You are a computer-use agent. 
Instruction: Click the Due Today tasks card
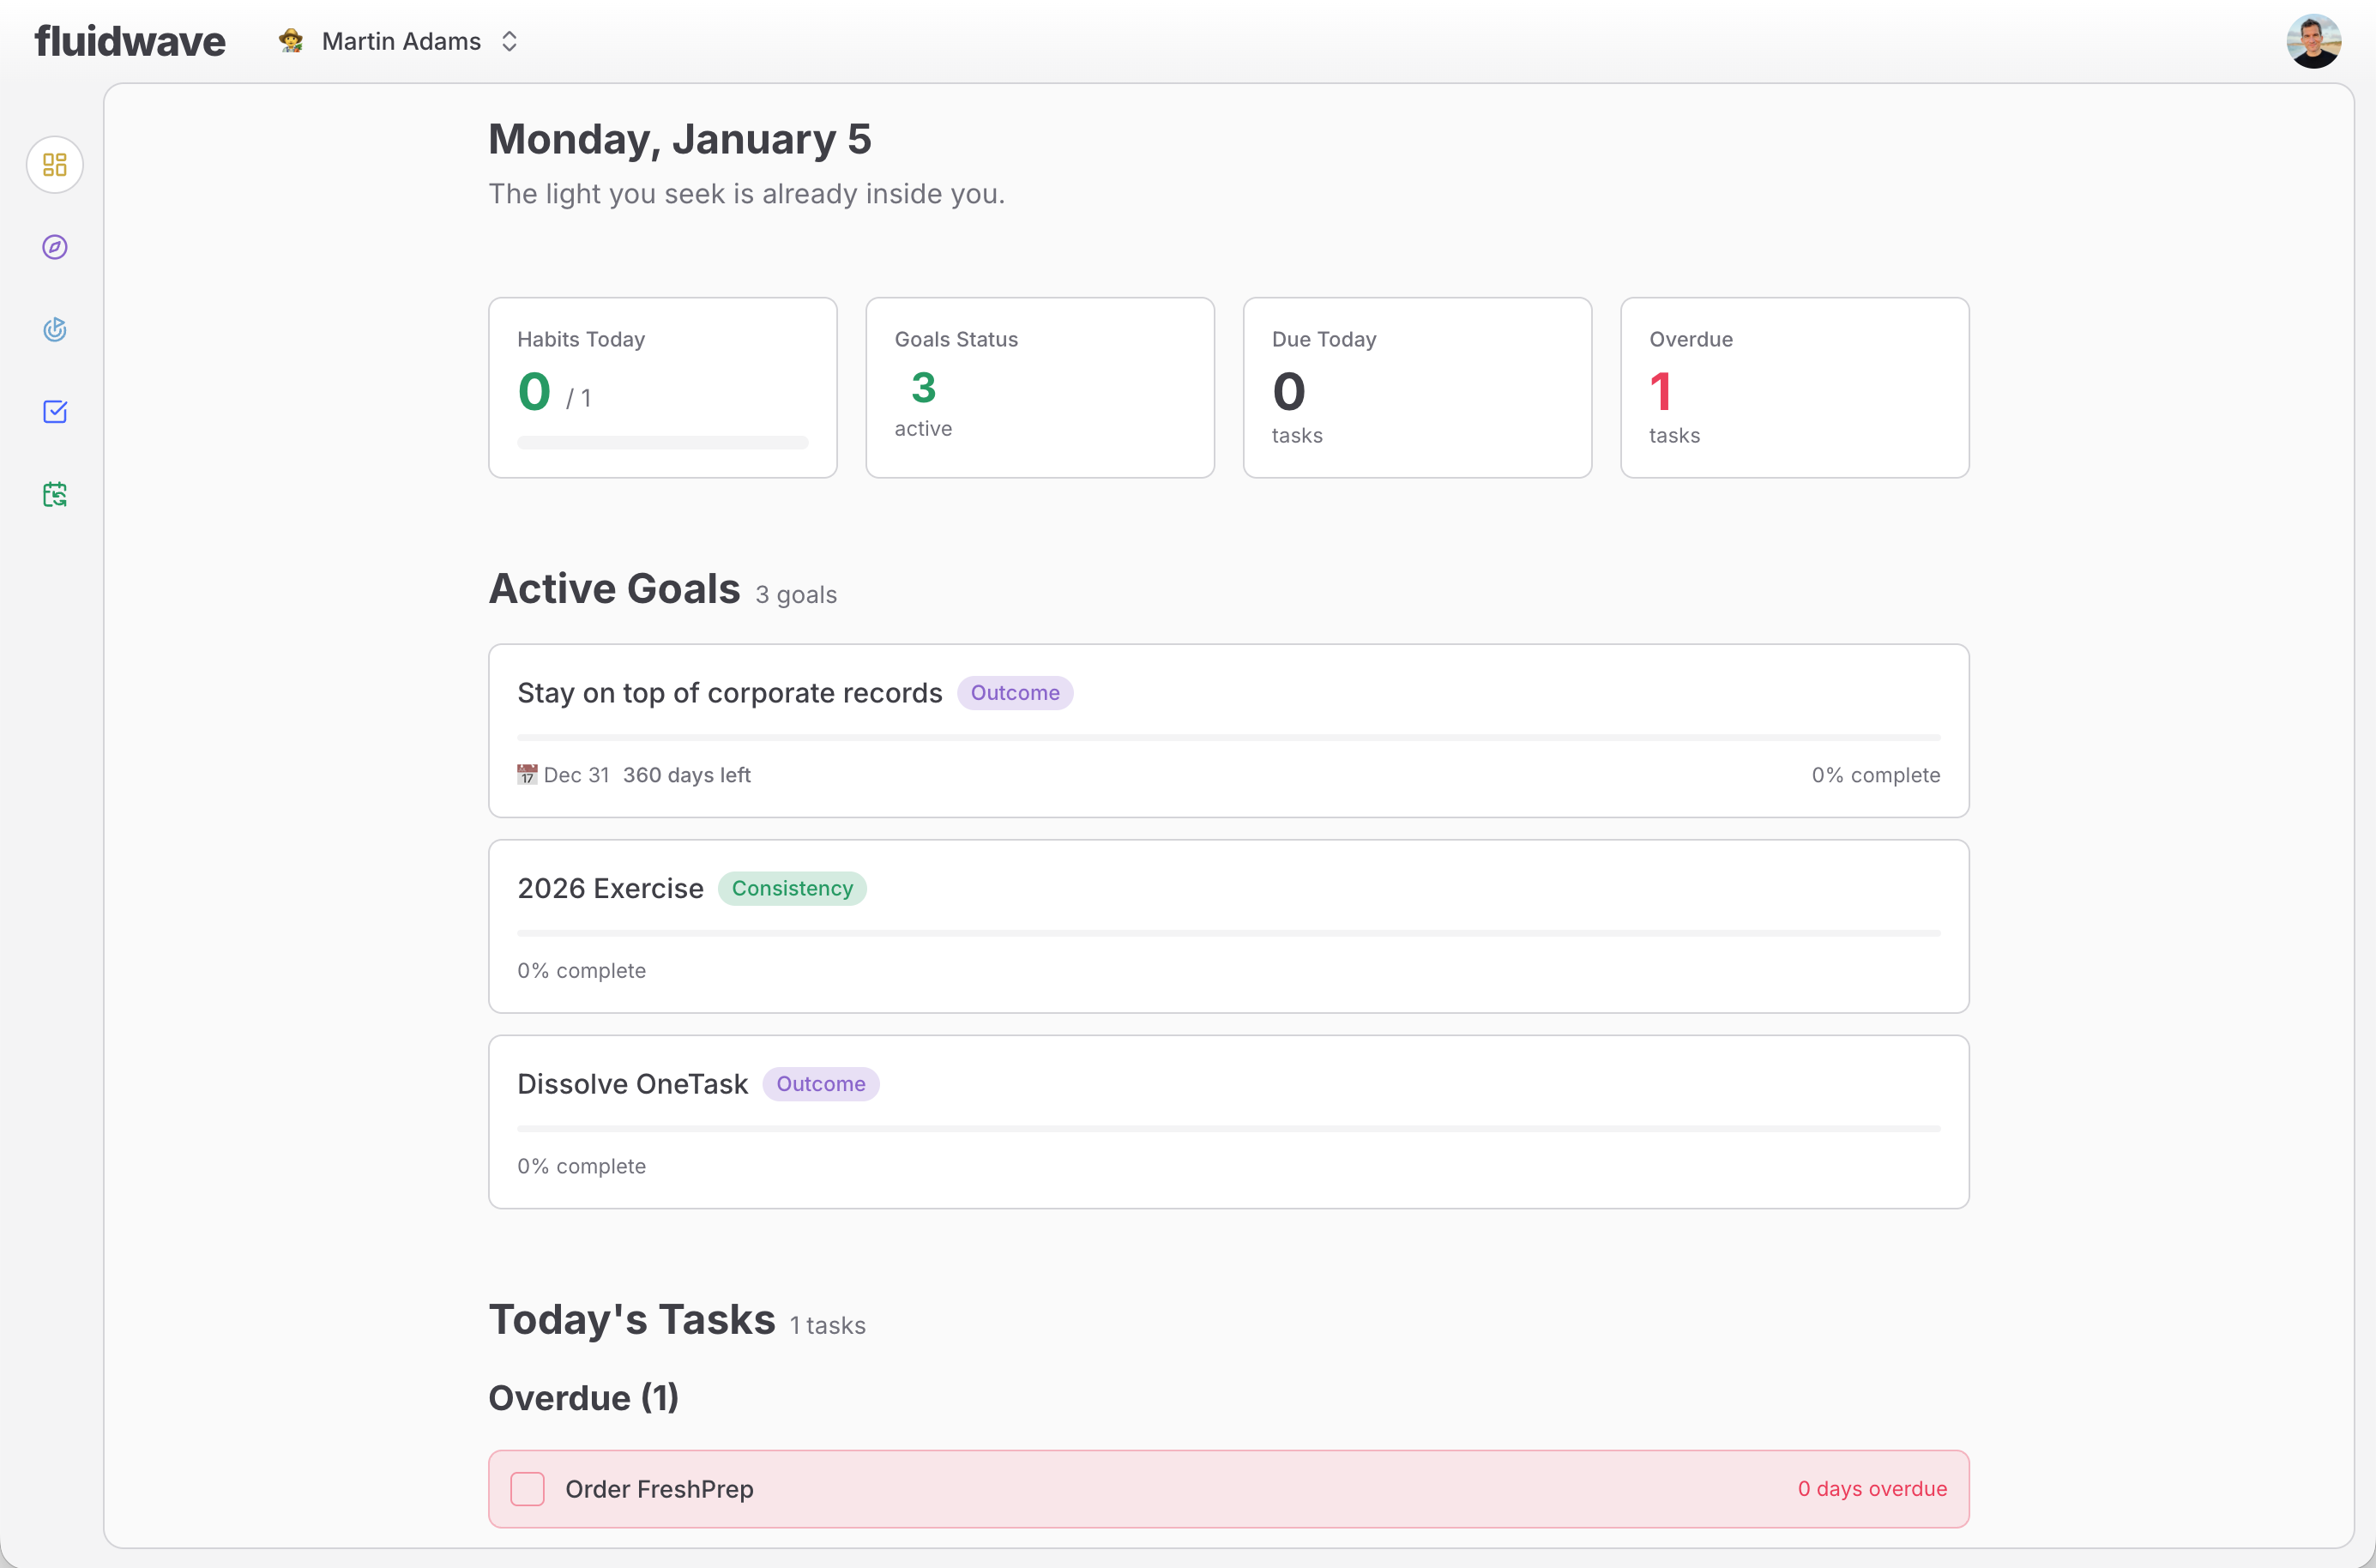pos(1416,387)
